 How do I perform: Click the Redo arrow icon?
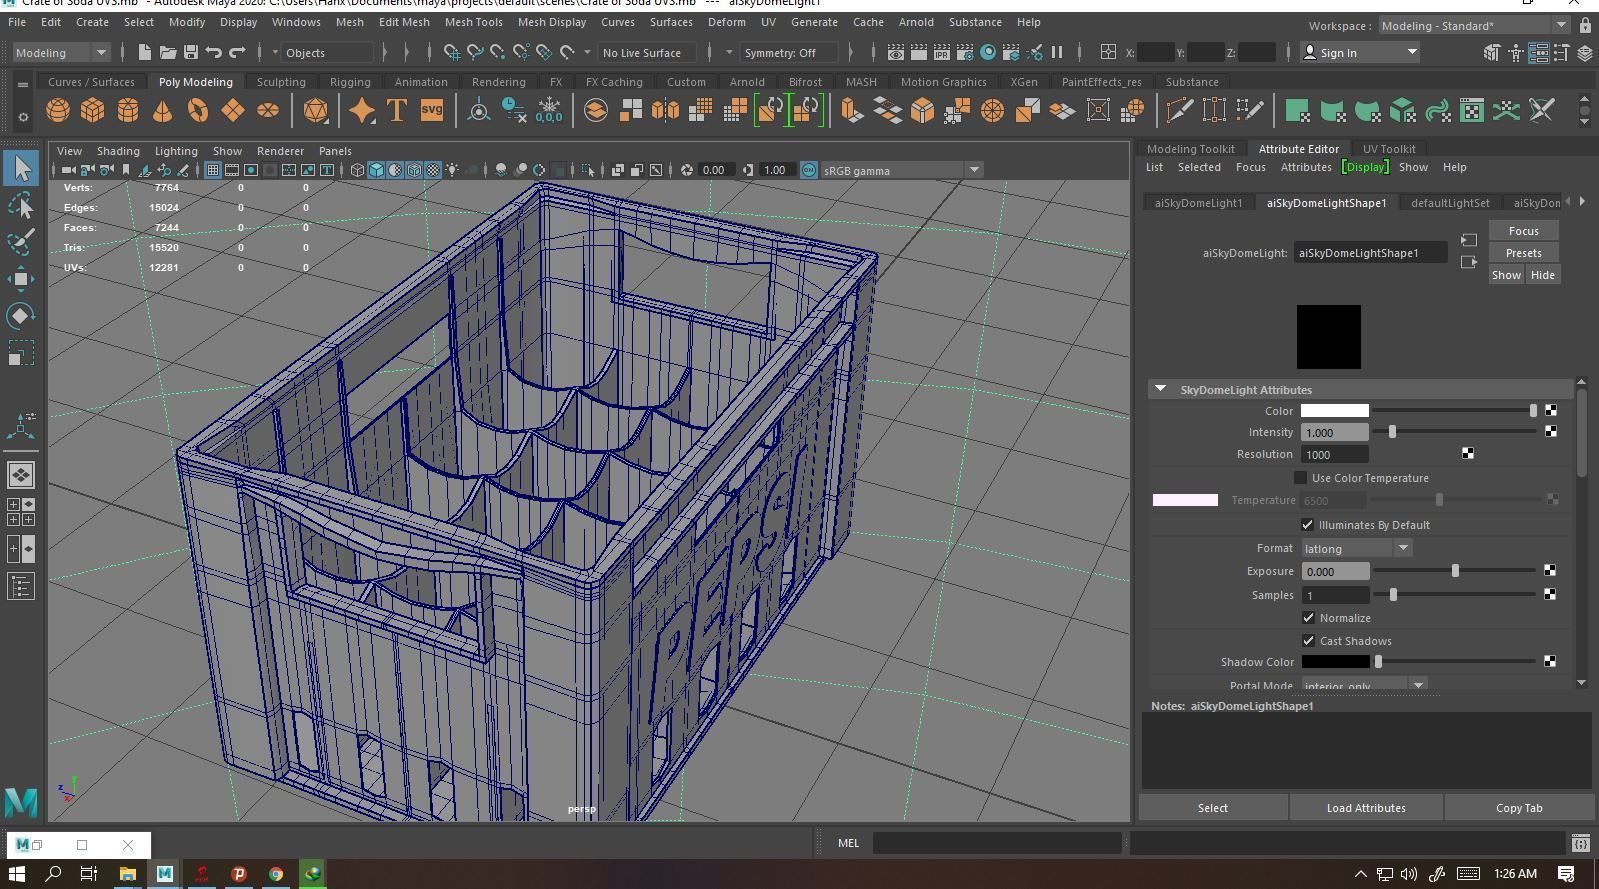237,52
